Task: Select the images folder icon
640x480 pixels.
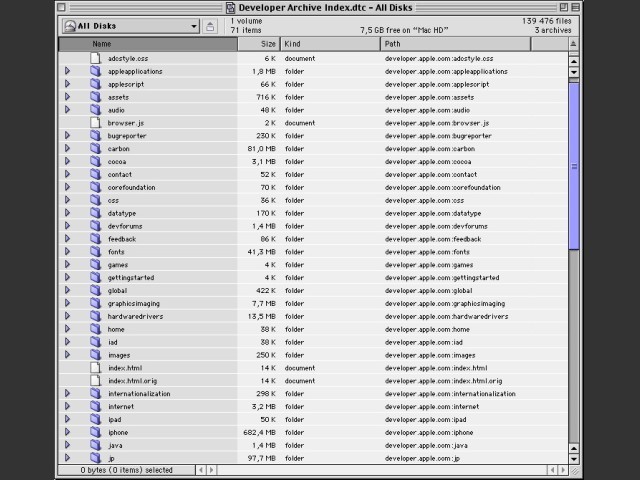Action: click(96, 355)
